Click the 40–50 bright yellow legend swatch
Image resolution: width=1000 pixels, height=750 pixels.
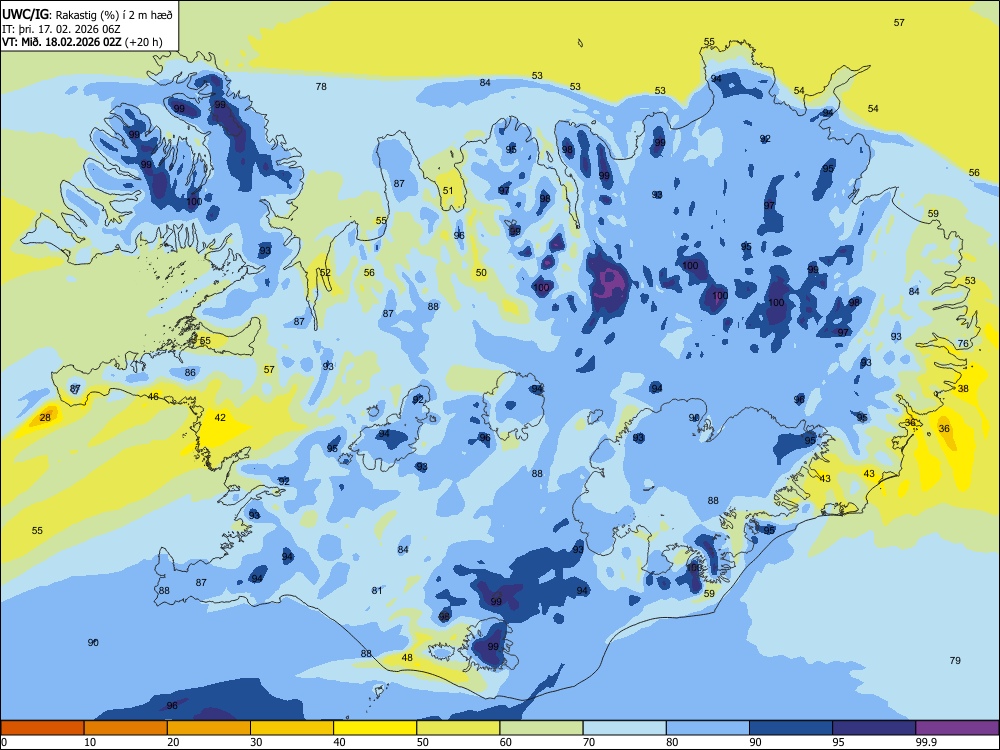click(375, 728)
